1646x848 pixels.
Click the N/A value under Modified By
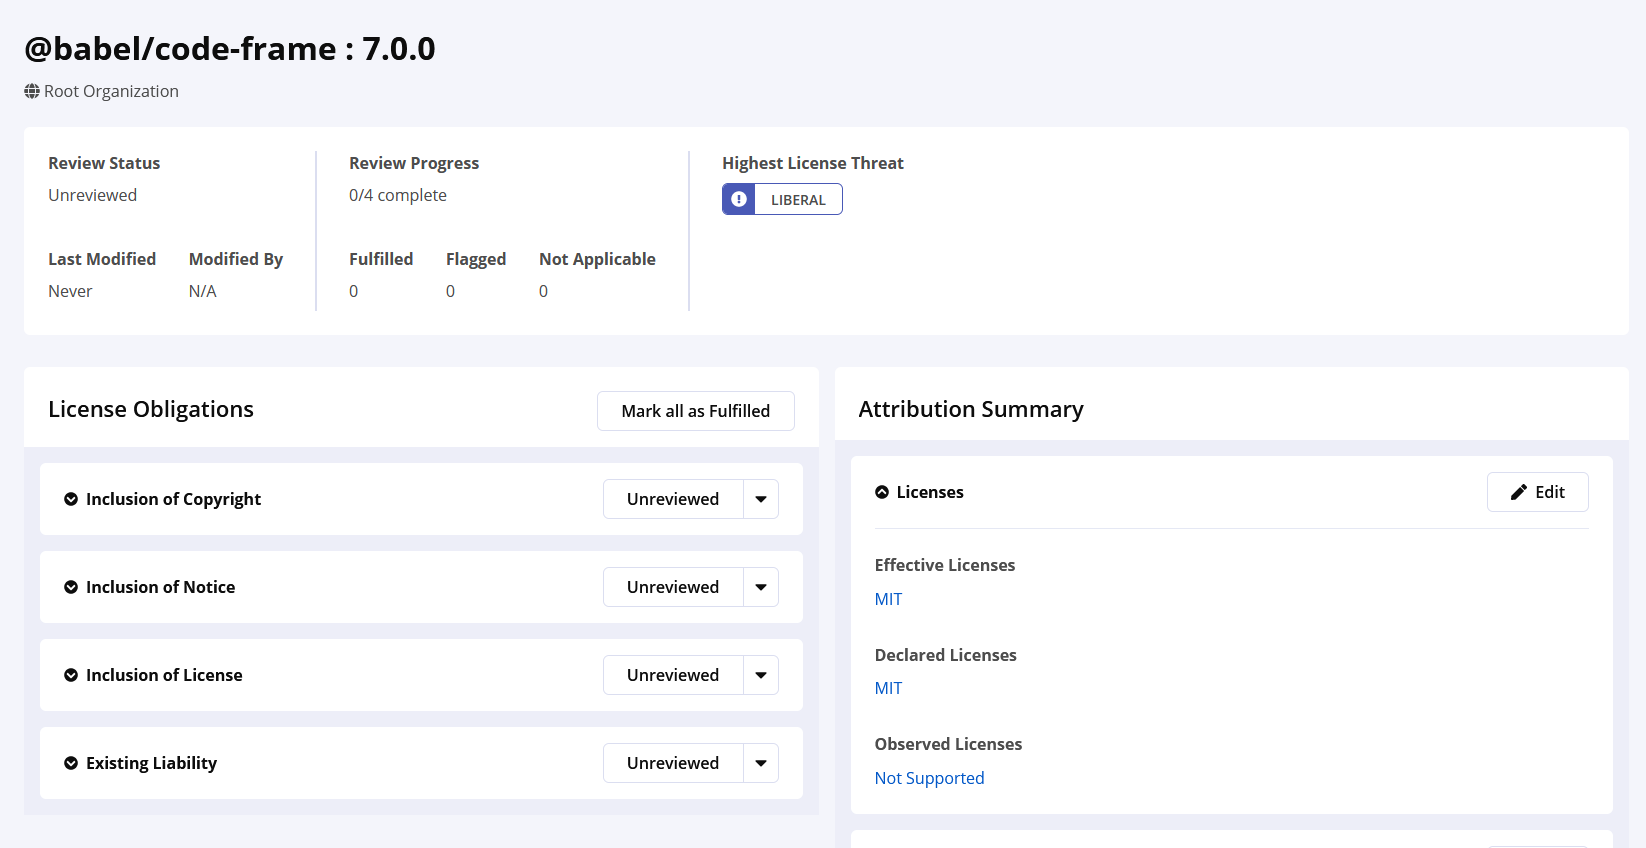coord(202,291)
